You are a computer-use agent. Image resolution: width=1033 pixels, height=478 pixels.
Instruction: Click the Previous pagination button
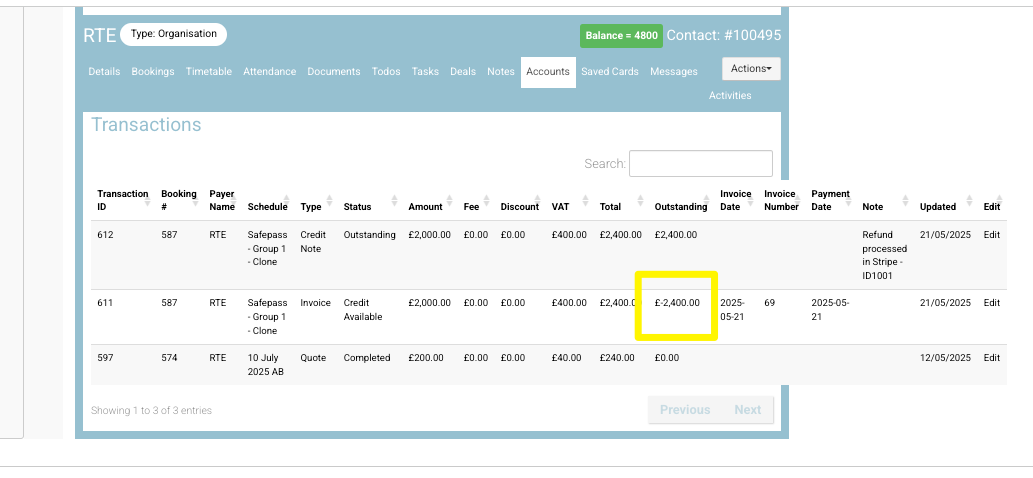[x=685, y=410]
